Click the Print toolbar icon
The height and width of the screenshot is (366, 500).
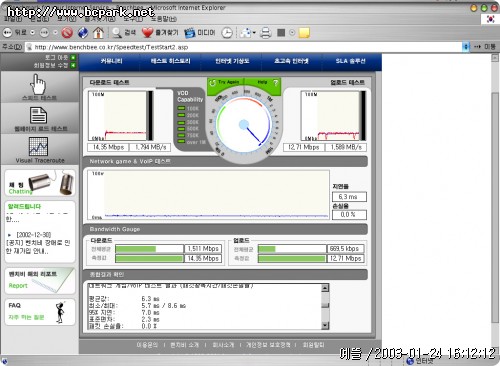266,33
